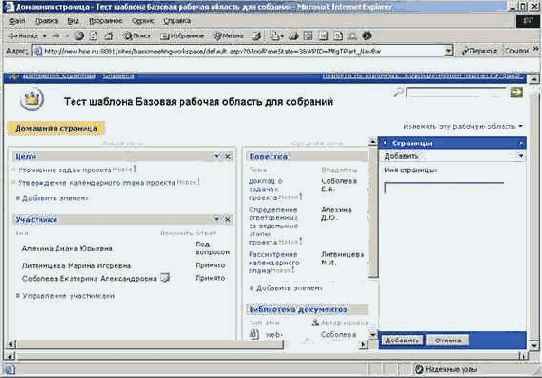Click the Отмена button in Страницы pane
Image resolution: width=542 pixels, height=378 pixels.
click(448, 340)
